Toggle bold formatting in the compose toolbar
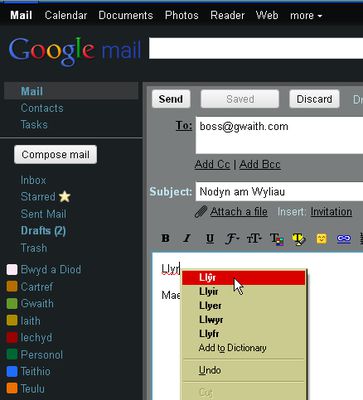 (165, 238)
